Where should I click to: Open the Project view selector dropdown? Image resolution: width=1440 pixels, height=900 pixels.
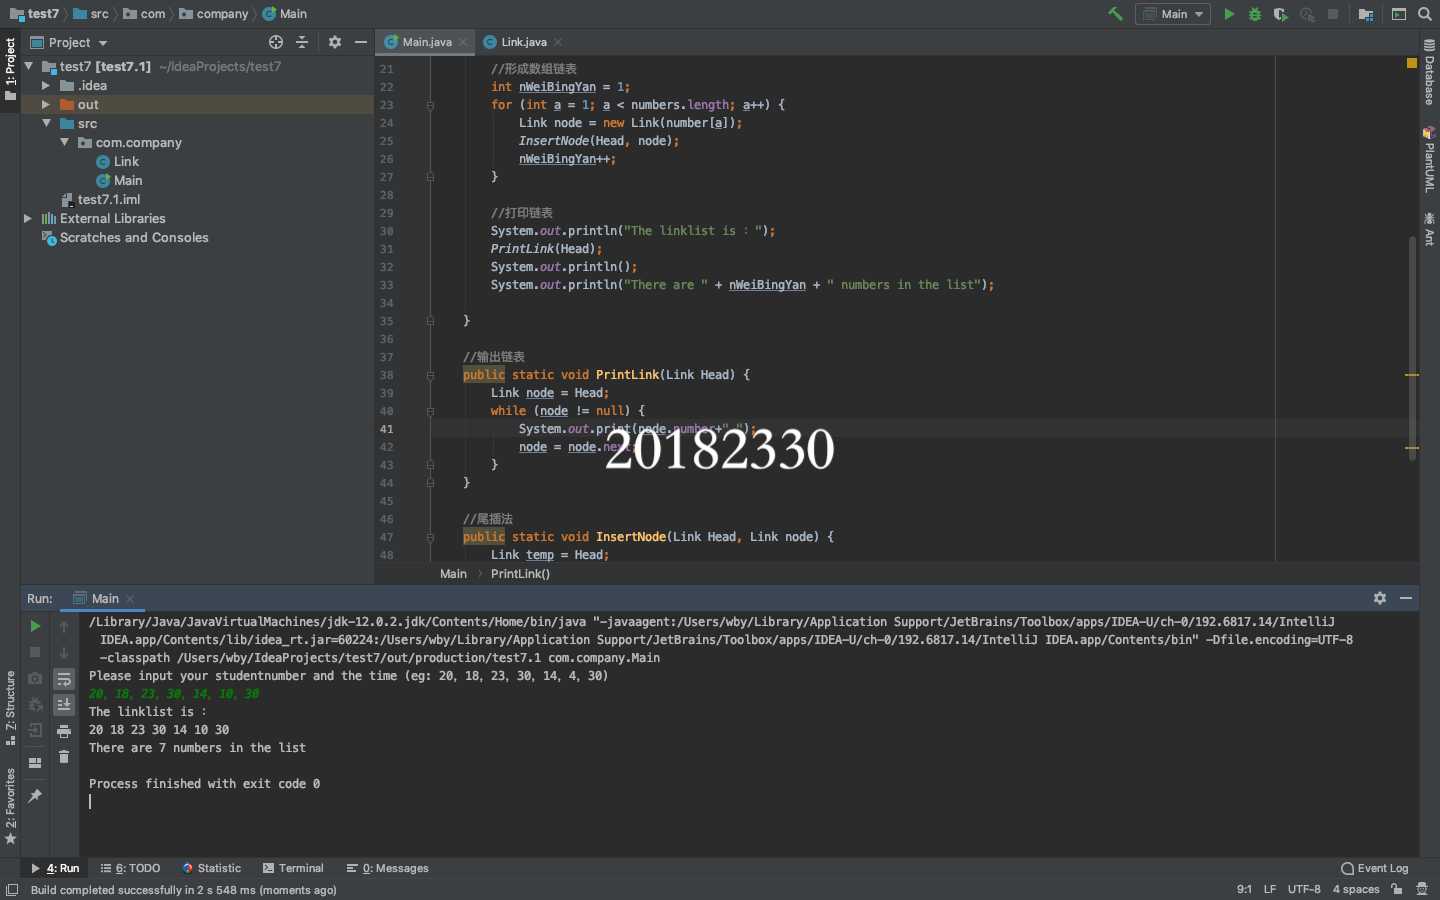coord(69,42)
